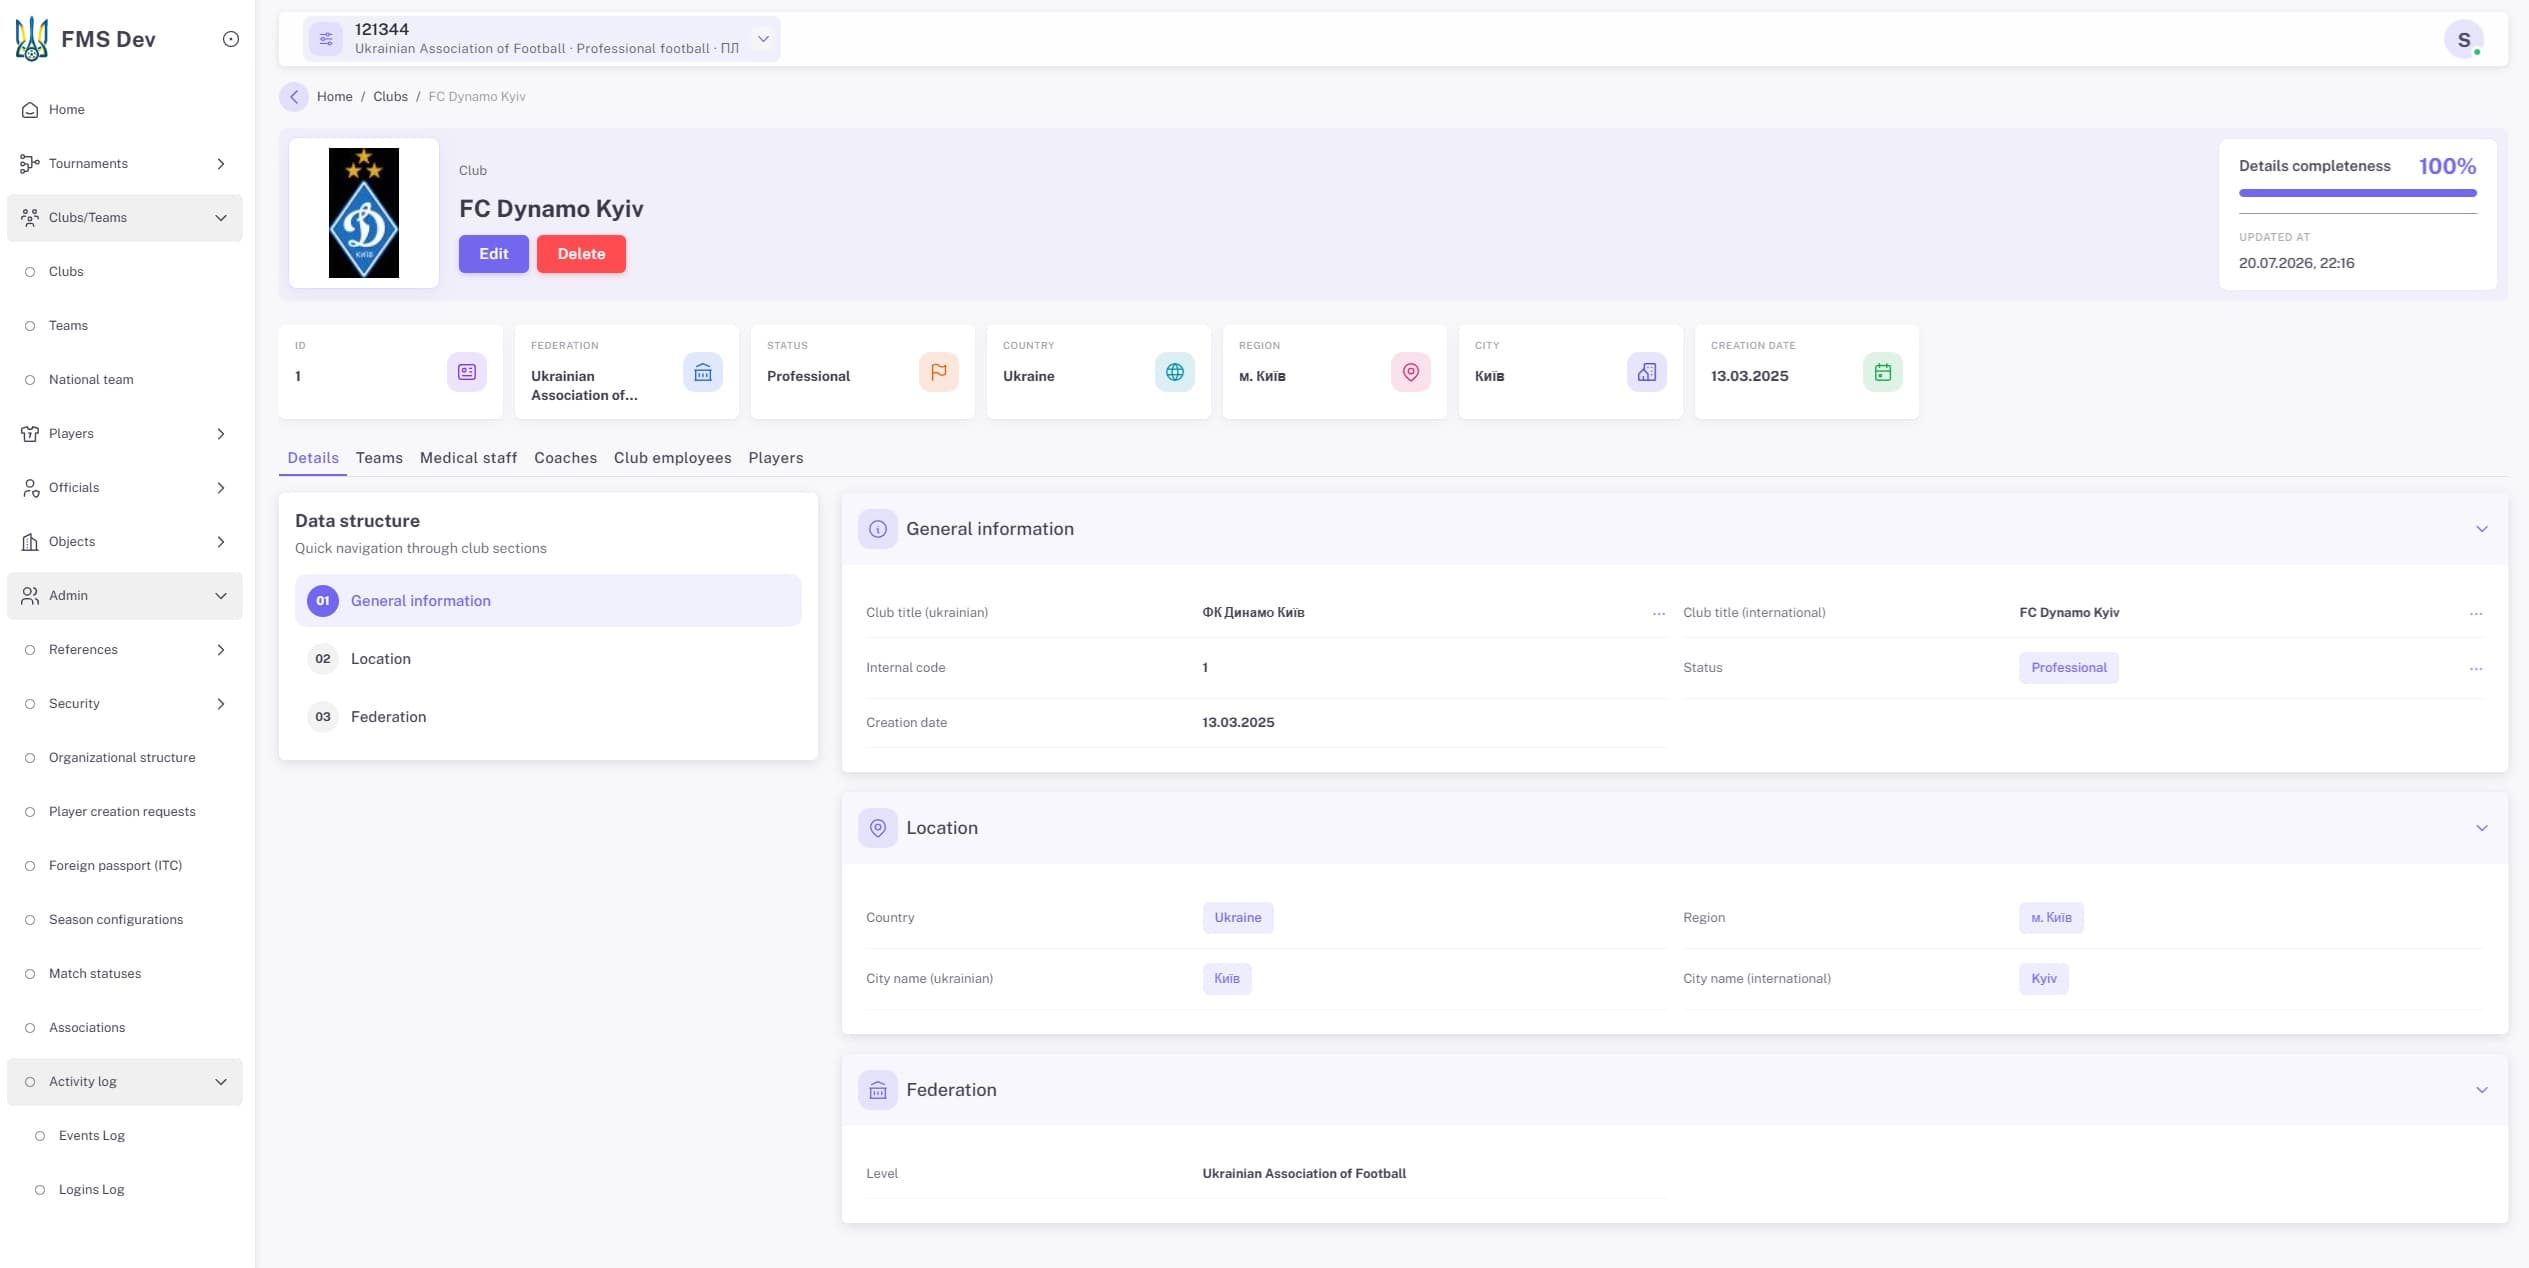Click the red Delete button
Image resolution: width=2529 pixels, height=1268 pixels.
[x=581, y=254]
